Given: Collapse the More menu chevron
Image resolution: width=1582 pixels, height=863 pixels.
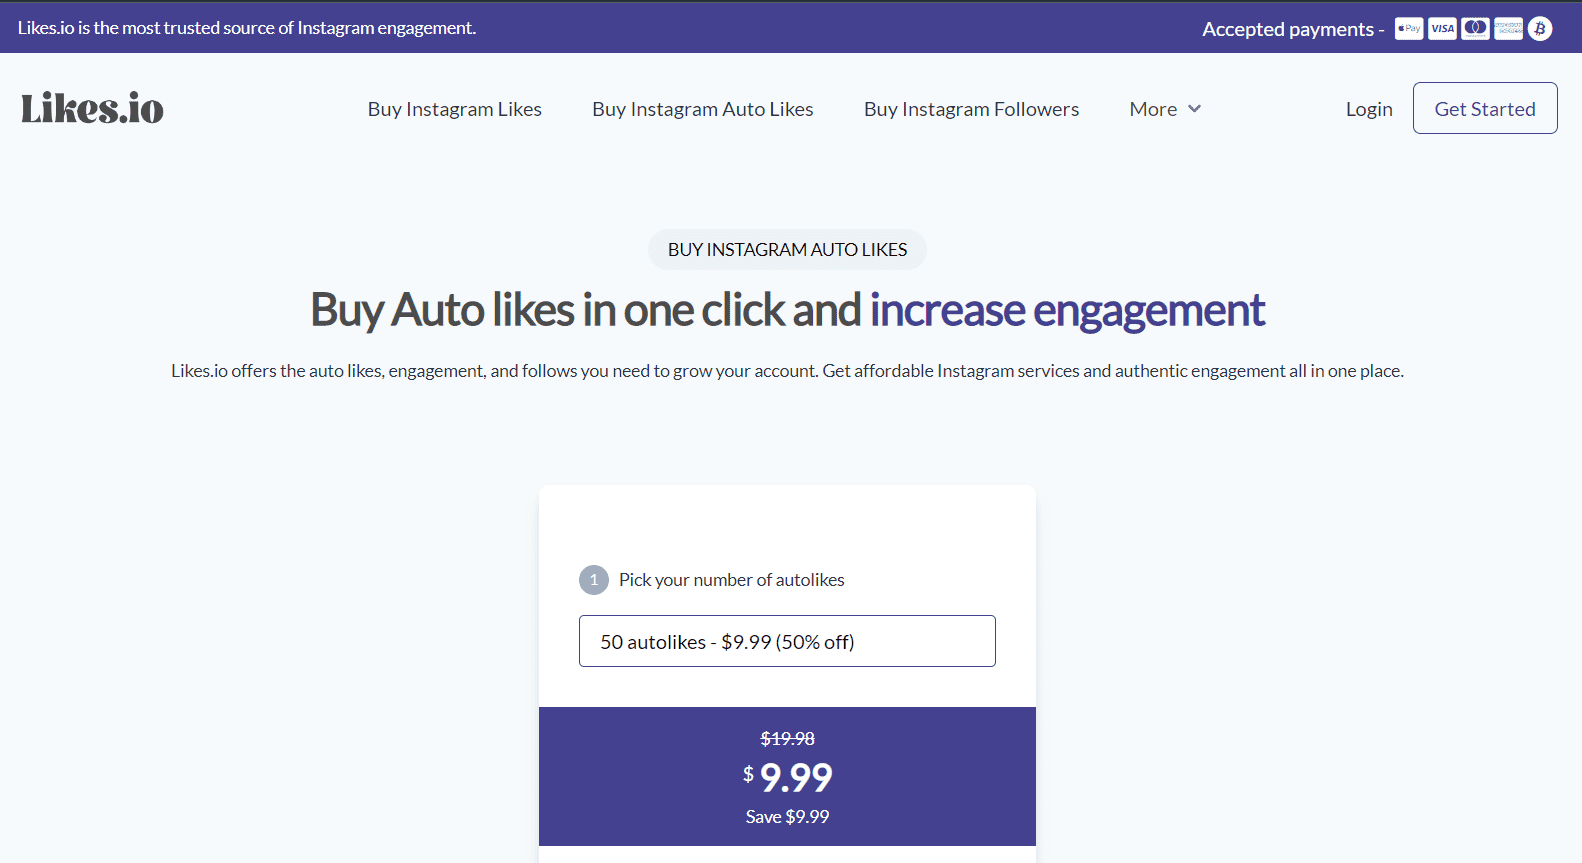Looking at the screenshot, I should [x=1195, y=109].
